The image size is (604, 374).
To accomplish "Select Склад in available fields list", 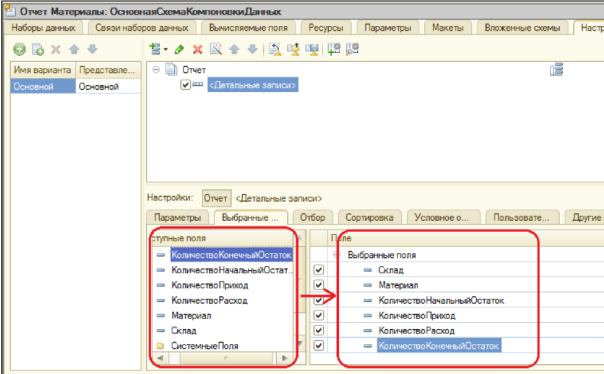I will (x=184, y=330).
